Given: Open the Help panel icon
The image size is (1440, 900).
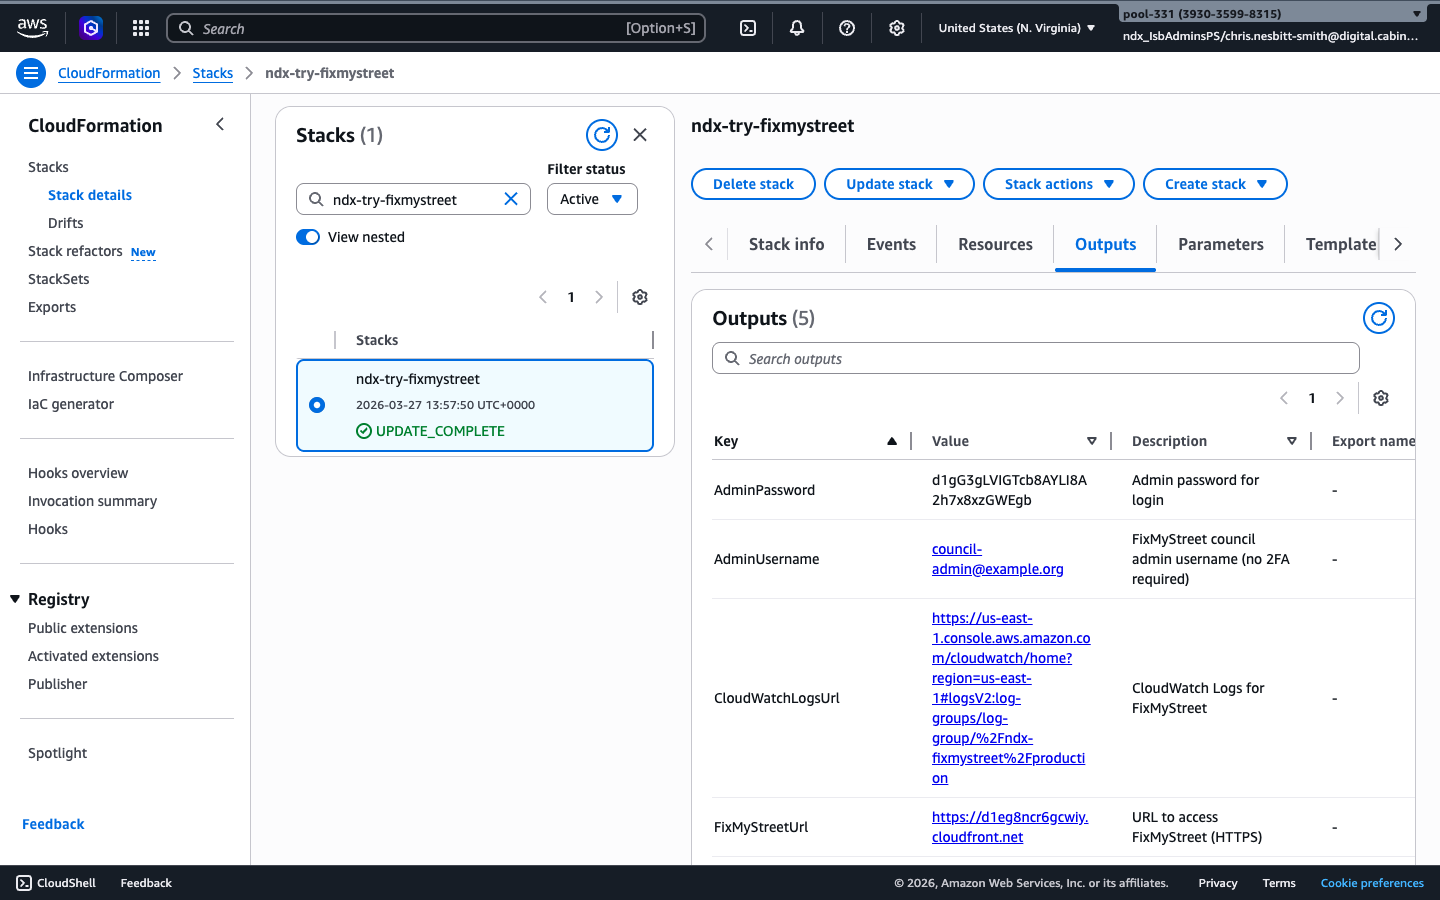Looking at the screenshot, I should tap(846, 27).
